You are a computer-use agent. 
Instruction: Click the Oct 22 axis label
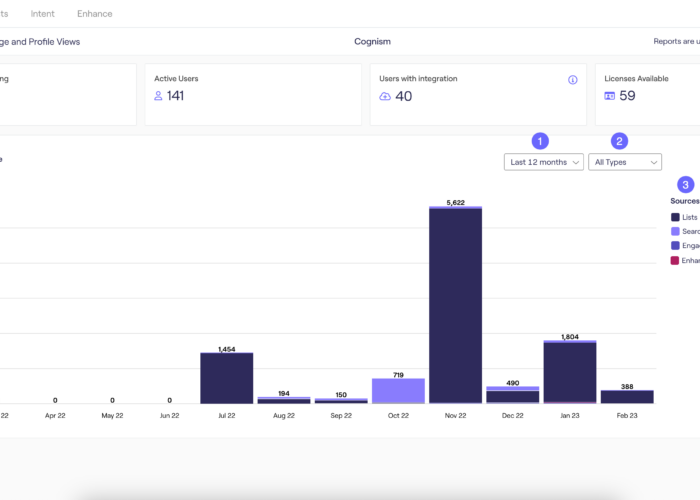398,416
